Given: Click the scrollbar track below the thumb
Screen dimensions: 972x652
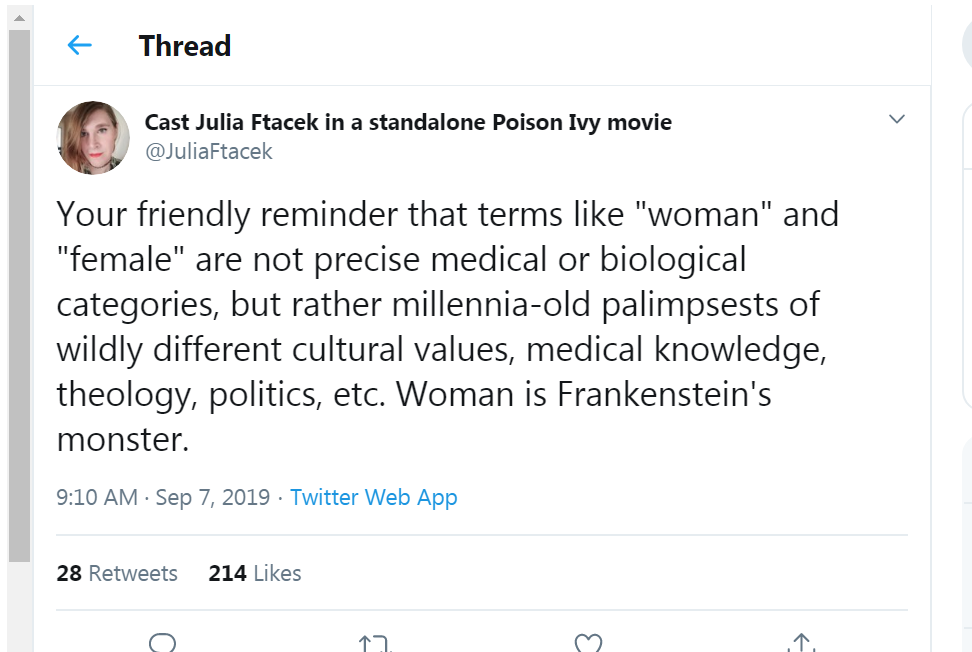Looking at the screenshot, I should click(x=19, y=608).
